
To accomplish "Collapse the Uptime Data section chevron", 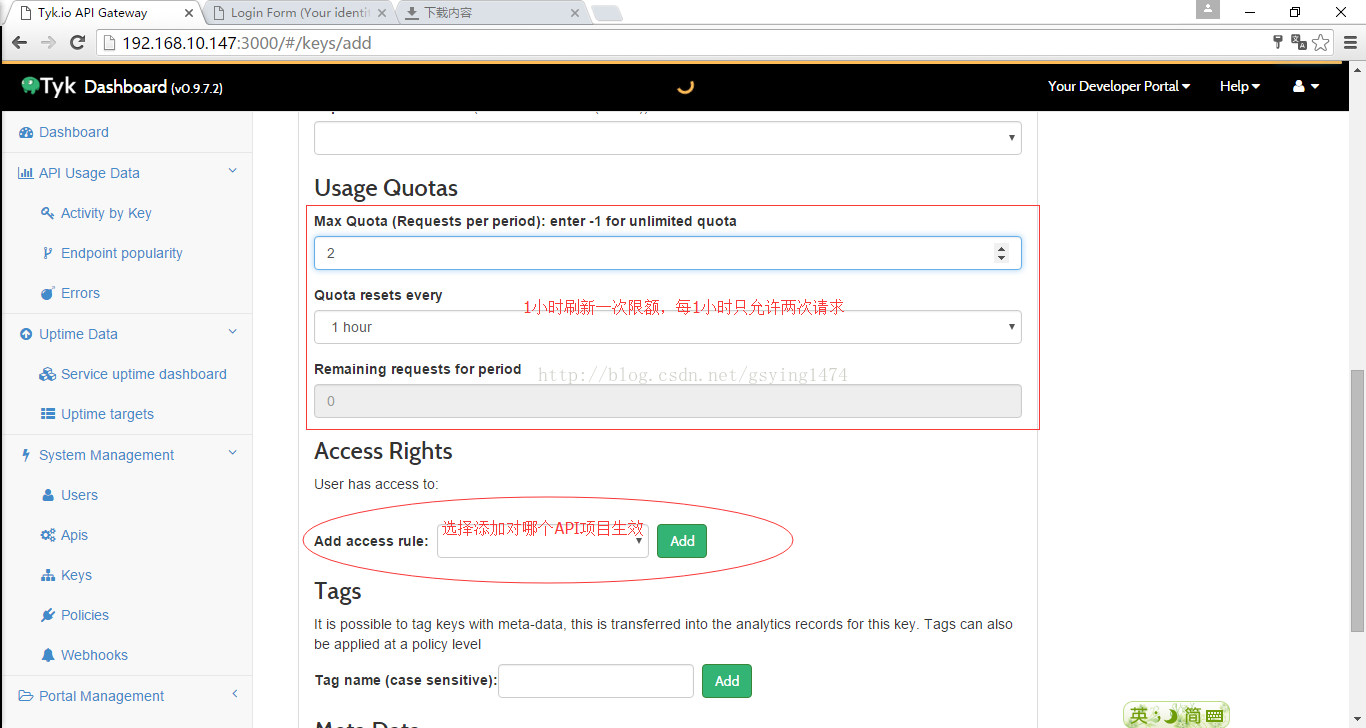I will [233, 333].
